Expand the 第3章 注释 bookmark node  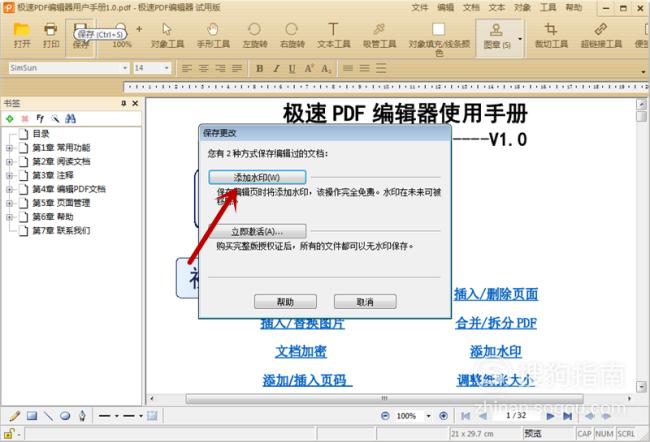coord(10,176)
